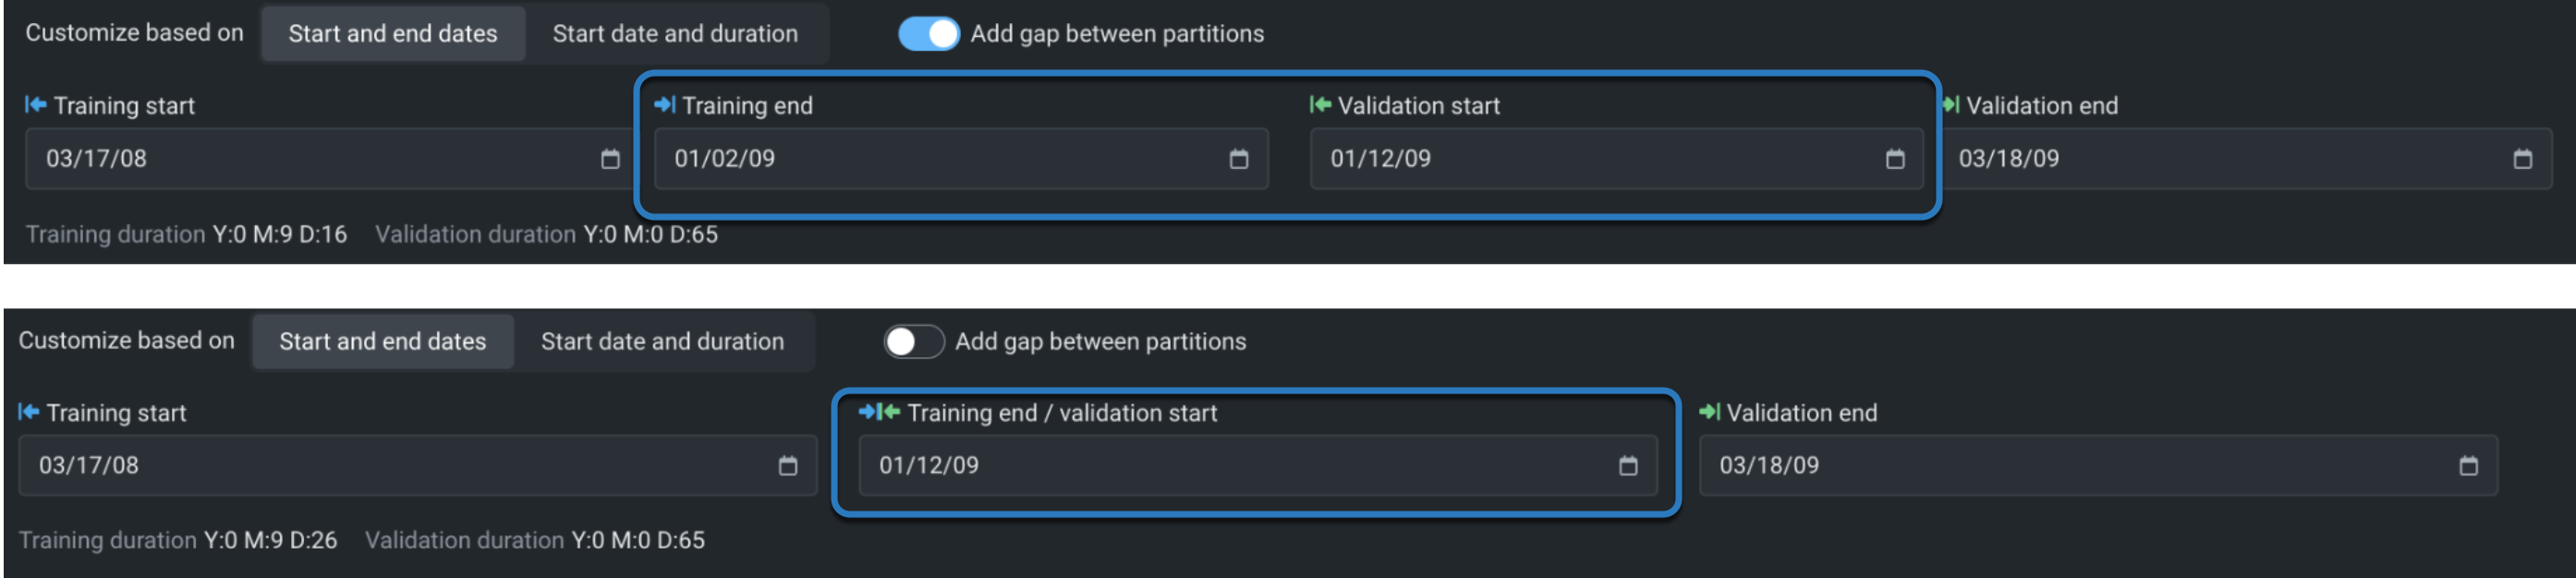Open Validation end calendar in gap-enabled panel
Viewport: 2576px width, 578px height.
pos(2522,159)
